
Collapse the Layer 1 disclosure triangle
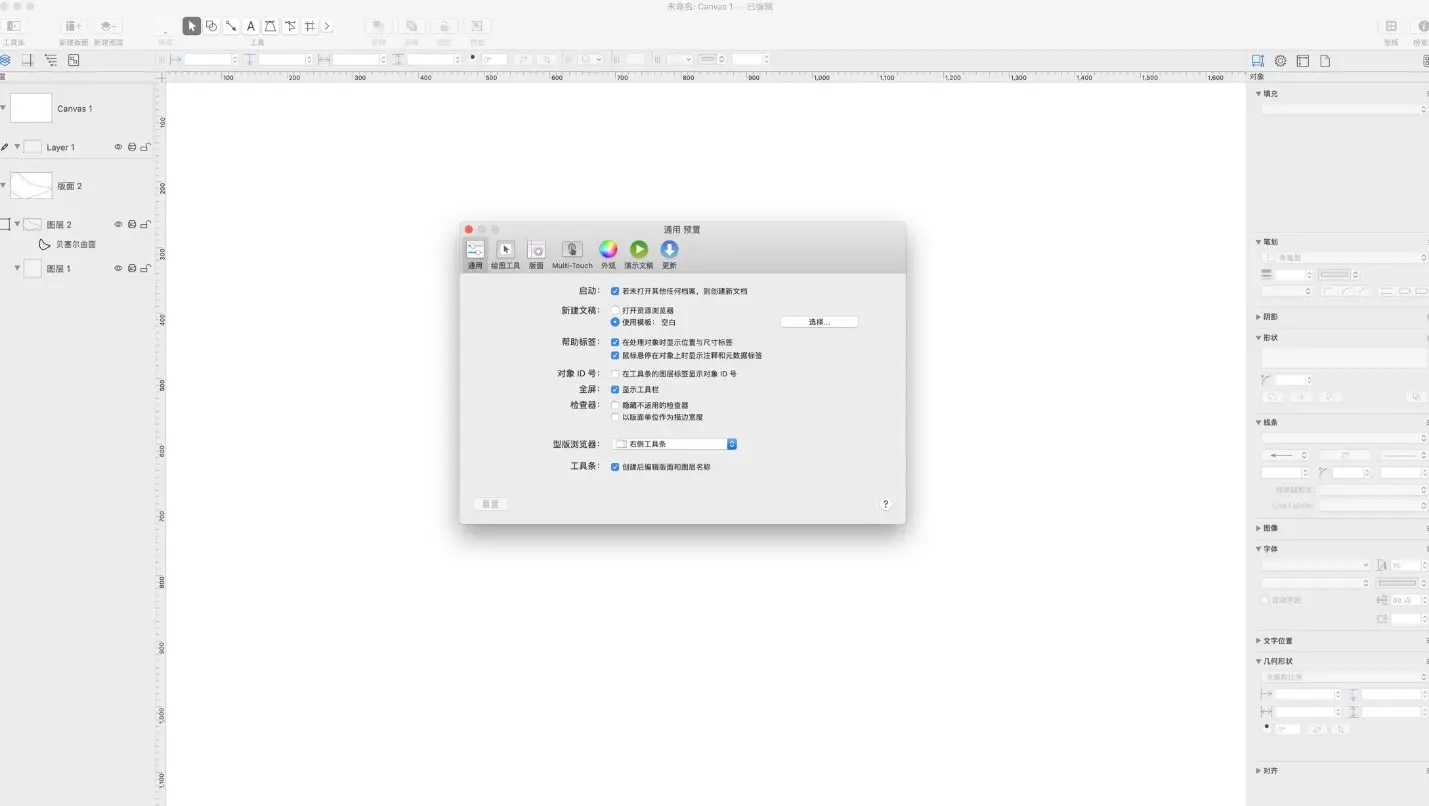[17, 147]
